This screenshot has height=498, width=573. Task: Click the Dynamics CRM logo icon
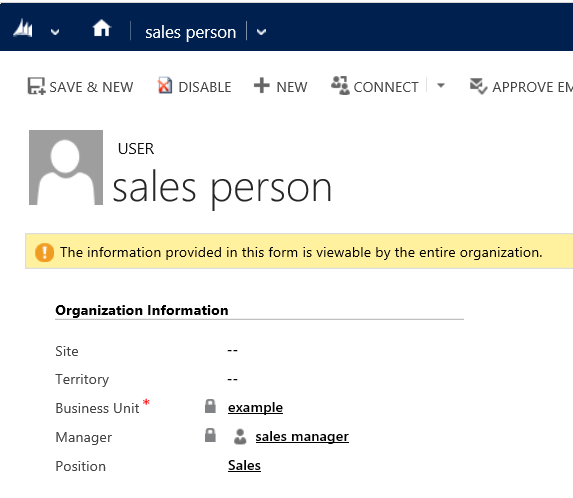pos(23,28)
